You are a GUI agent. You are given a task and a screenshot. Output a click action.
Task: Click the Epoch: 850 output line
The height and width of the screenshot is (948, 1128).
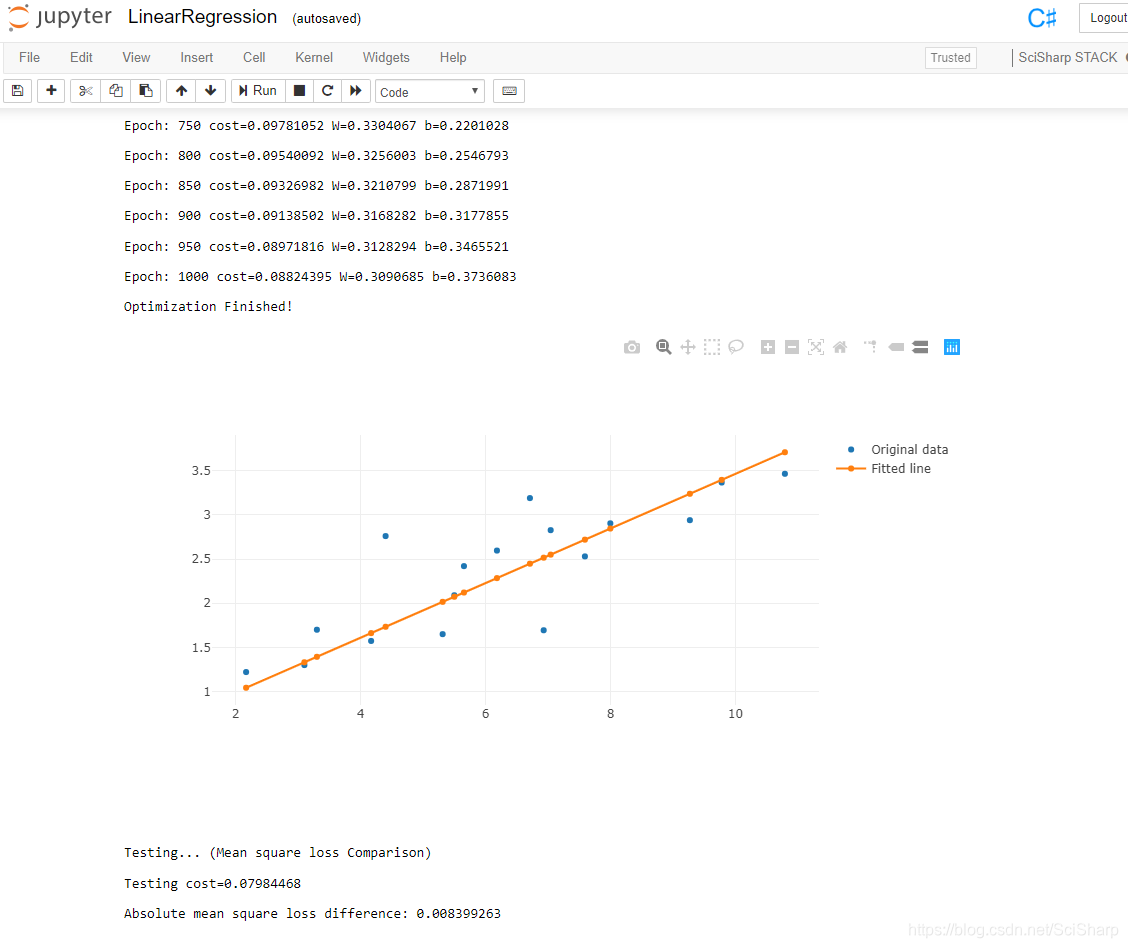pyautogui.click(x=317, y=186)
